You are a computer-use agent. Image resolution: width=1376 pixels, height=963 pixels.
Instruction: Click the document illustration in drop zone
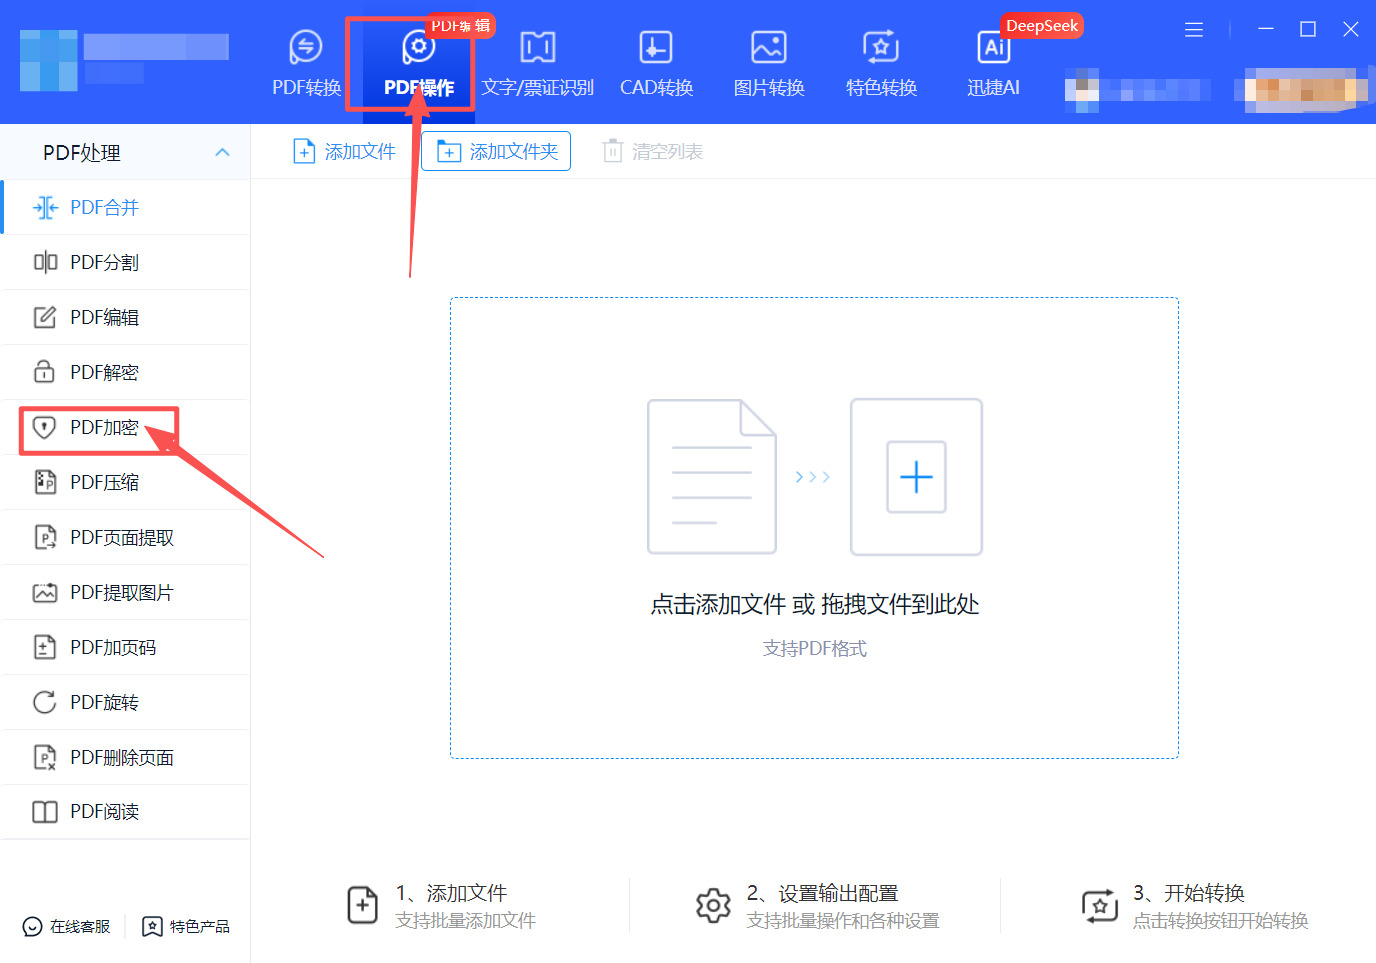[712, 477]
